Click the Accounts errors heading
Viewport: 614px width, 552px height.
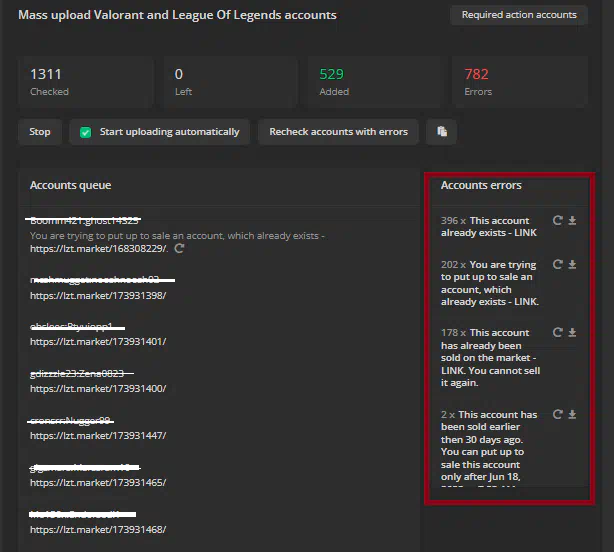click(481, 185)
